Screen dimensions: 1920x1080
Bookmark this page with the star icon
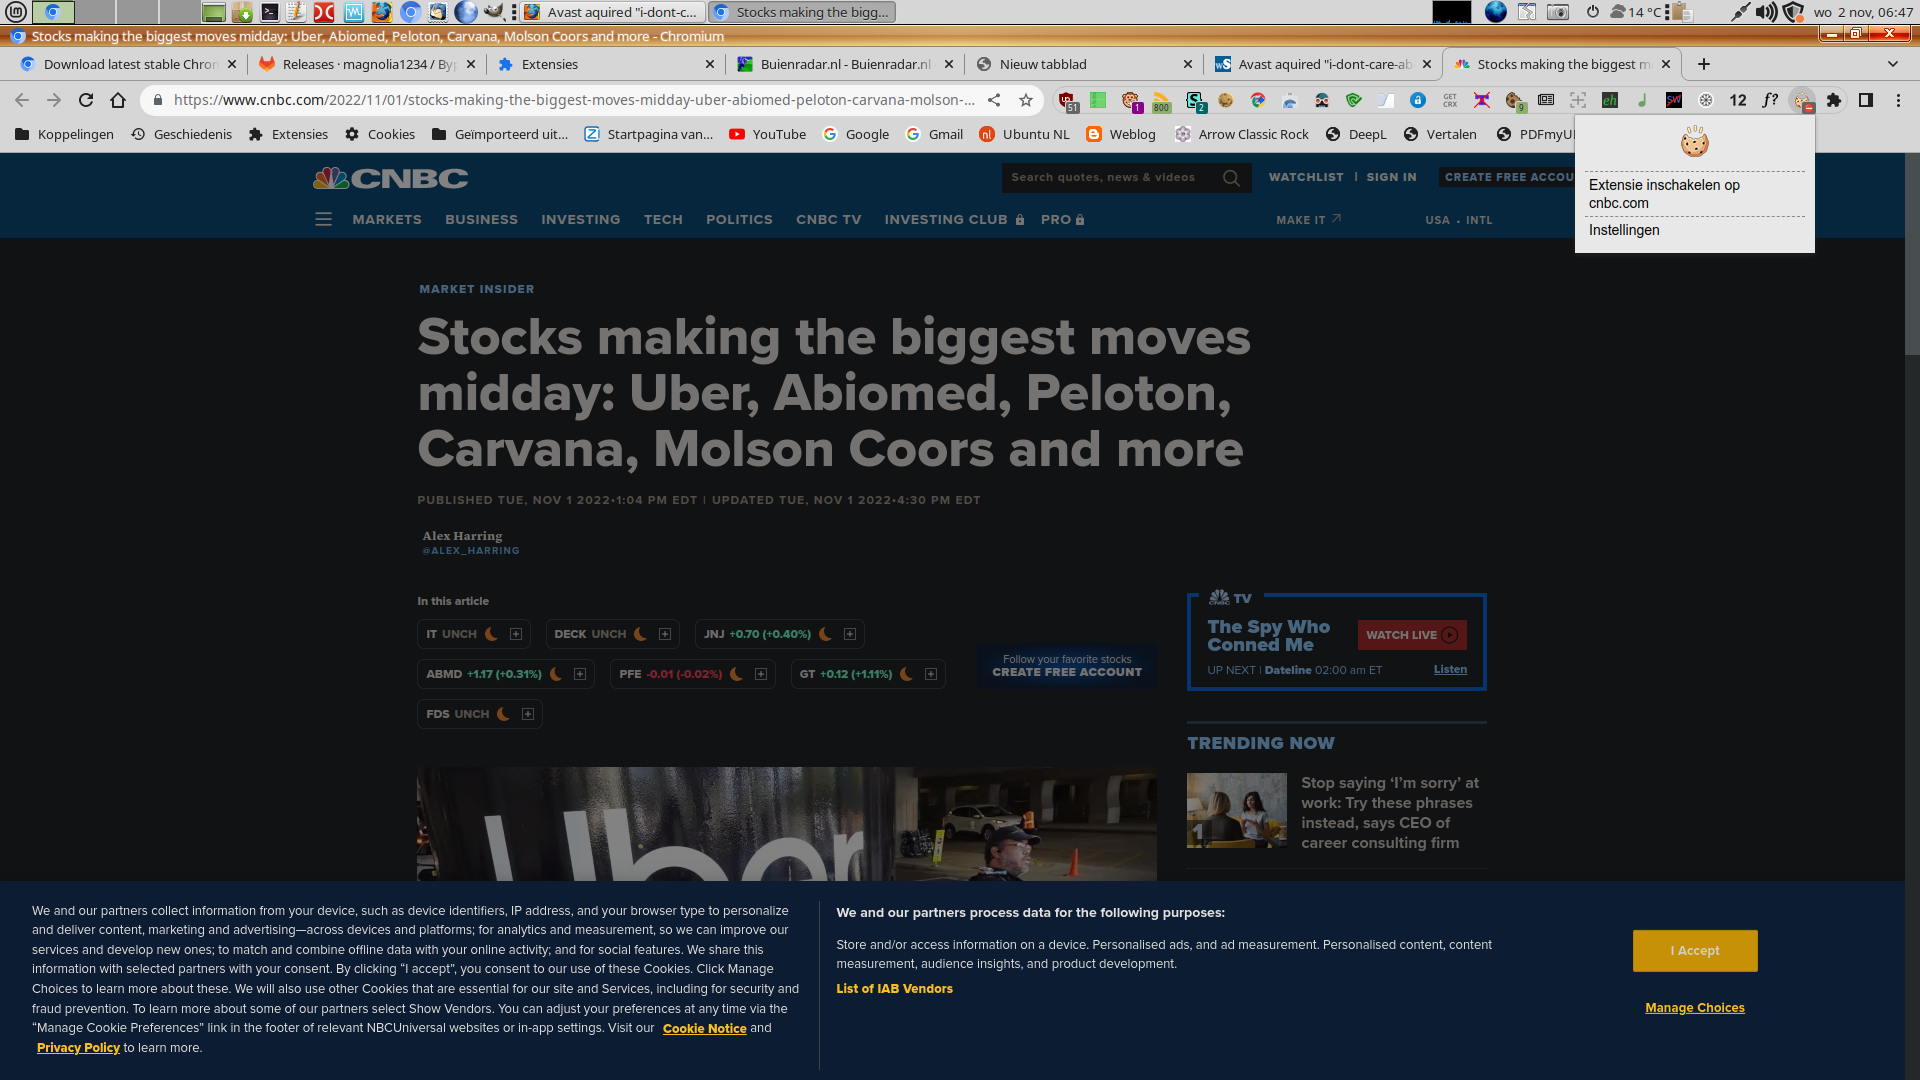(x=1026, y=100)
